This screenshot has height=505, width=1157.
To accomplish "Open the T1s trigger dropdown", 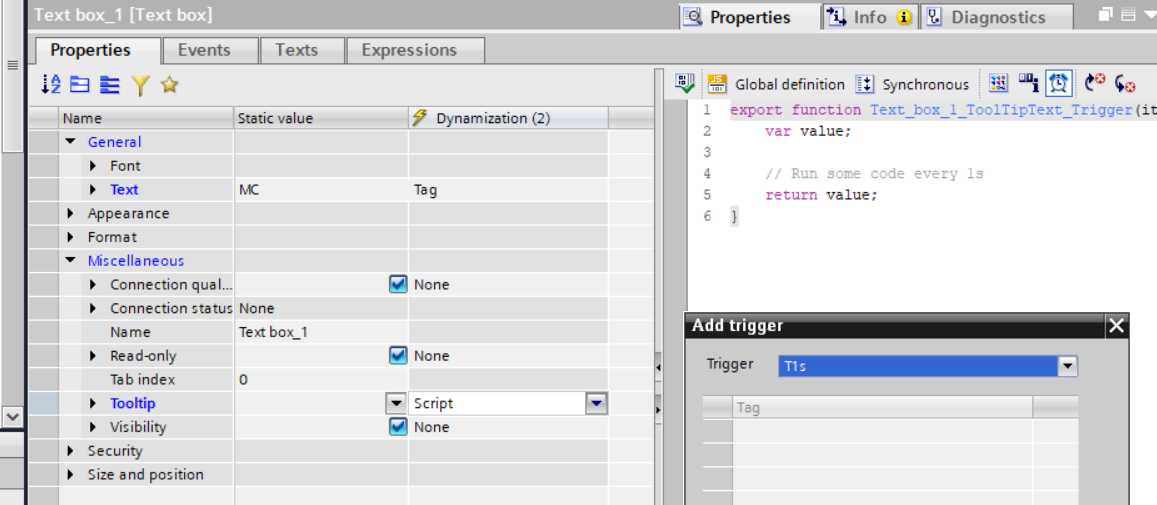I will coord(1068,366).
